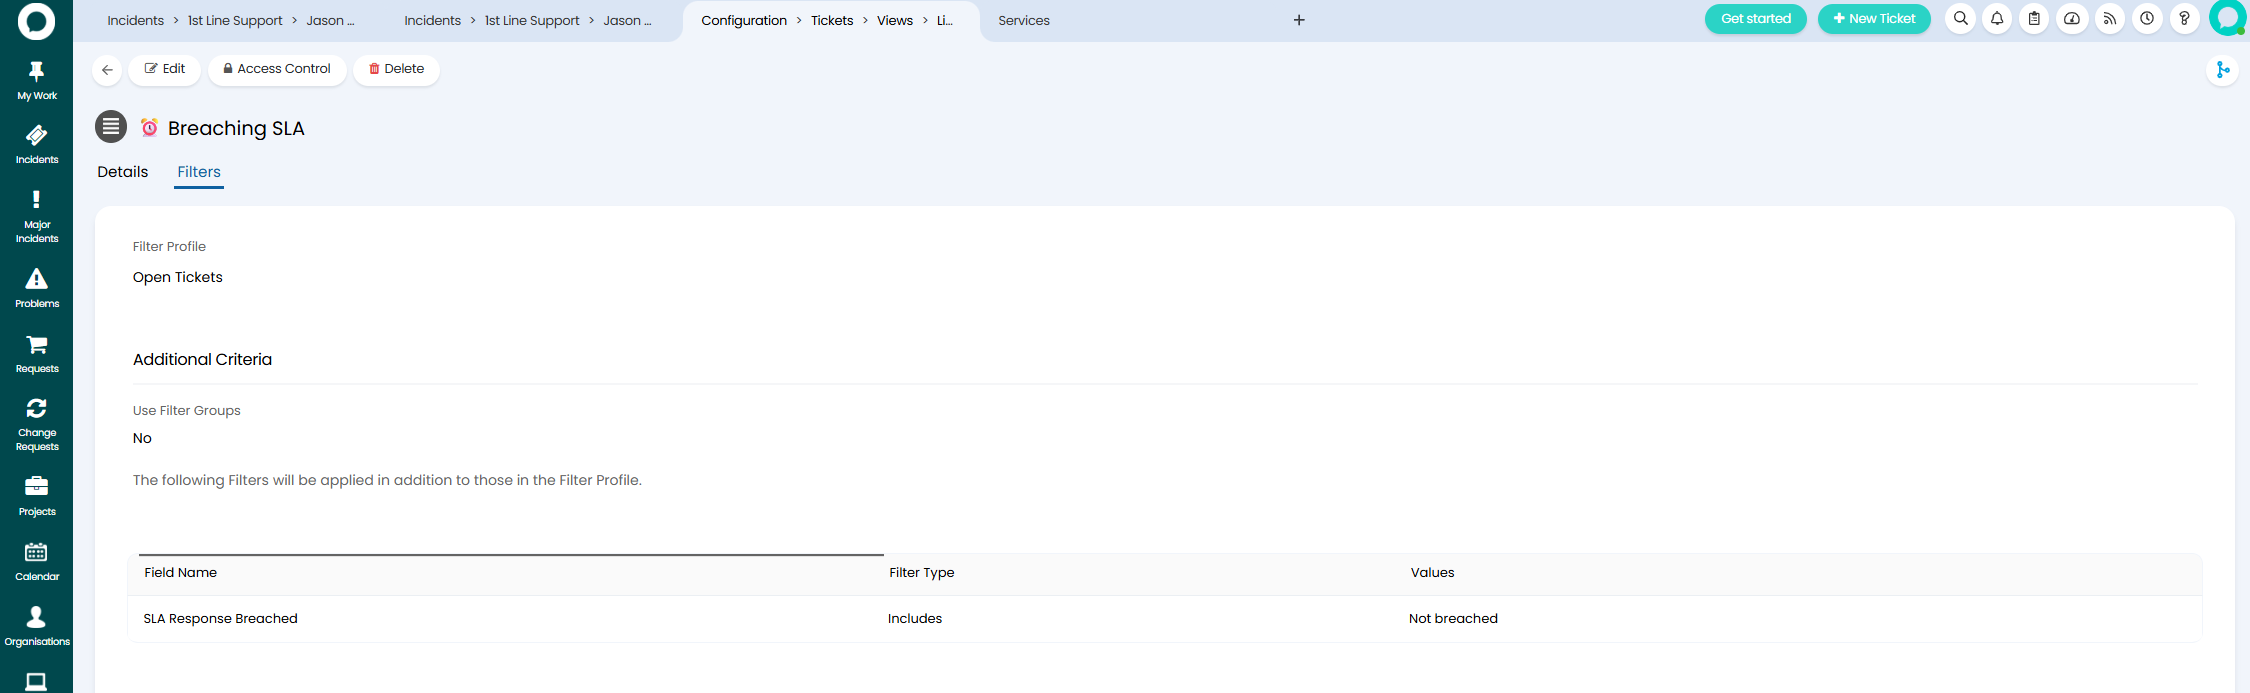Open notifications bell
This screenshot has height=693, width=2250.
(x=1997, y=19)
